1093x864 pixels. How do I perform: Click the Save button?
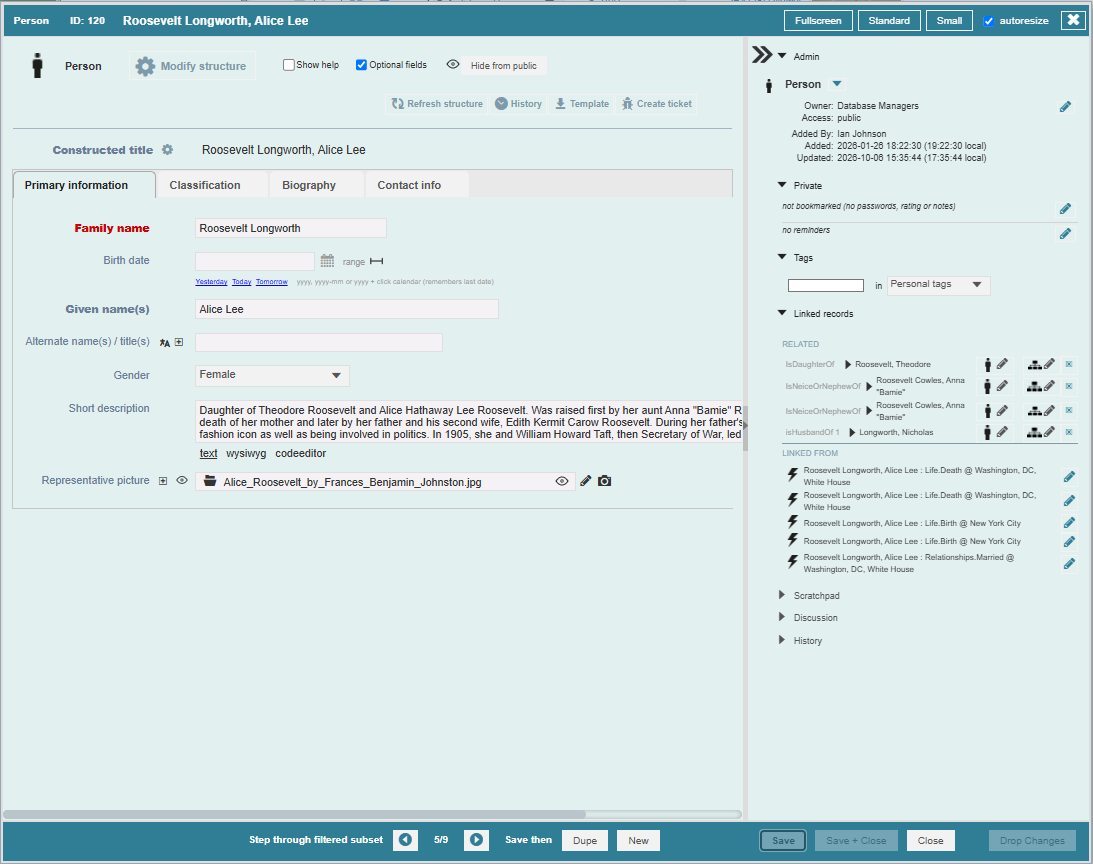click(x=783, y=840)
